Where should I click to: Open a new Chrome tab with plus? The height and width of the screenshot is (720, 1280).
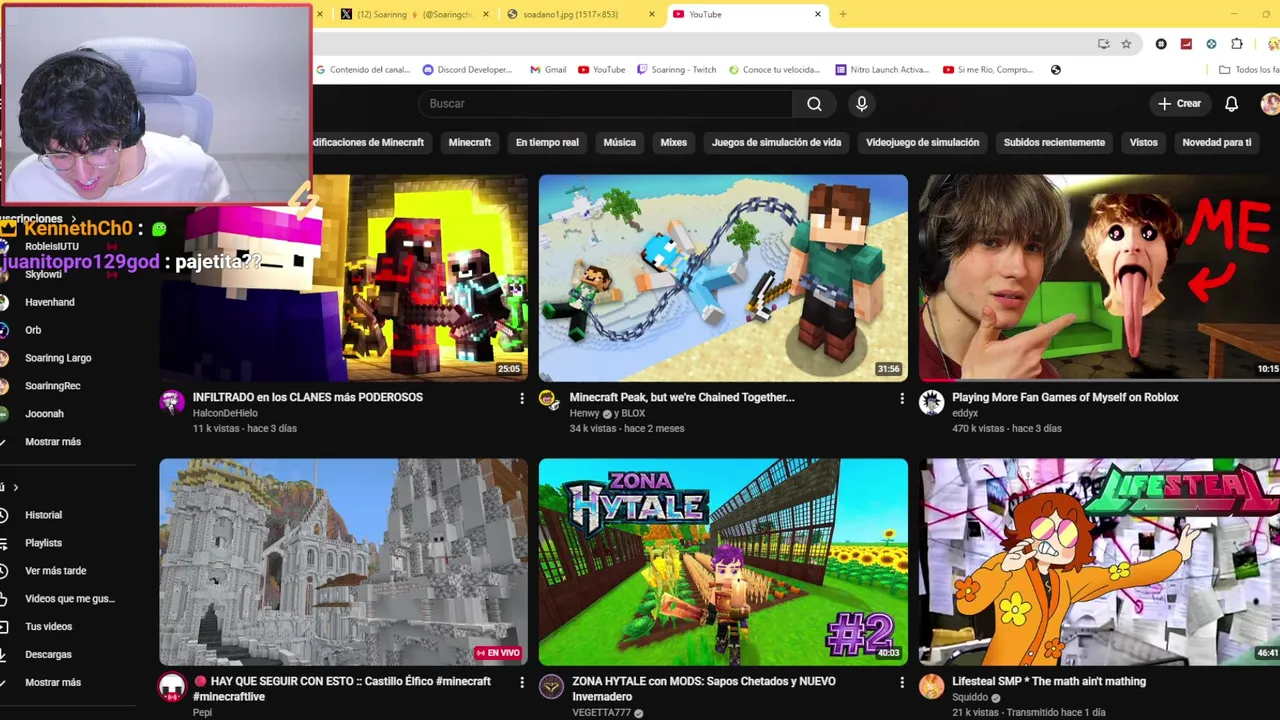[842, 14]
